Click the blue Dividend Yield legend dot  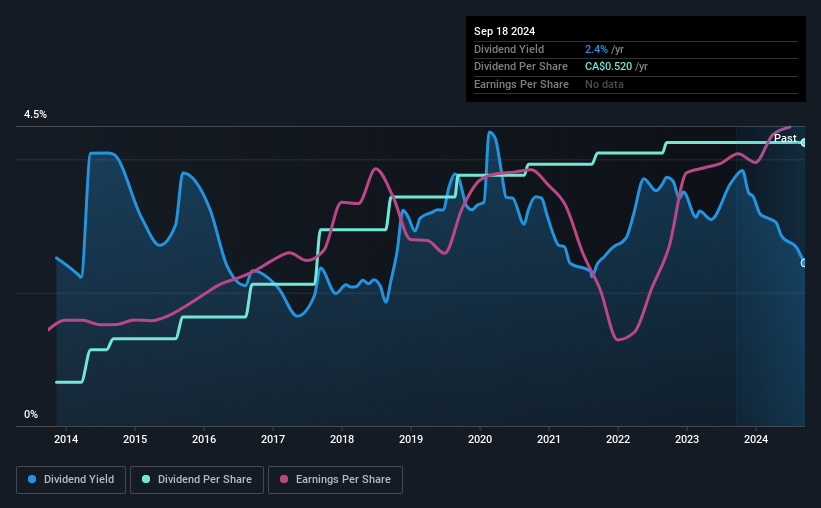pyautogui.click(x=32, y=479)
